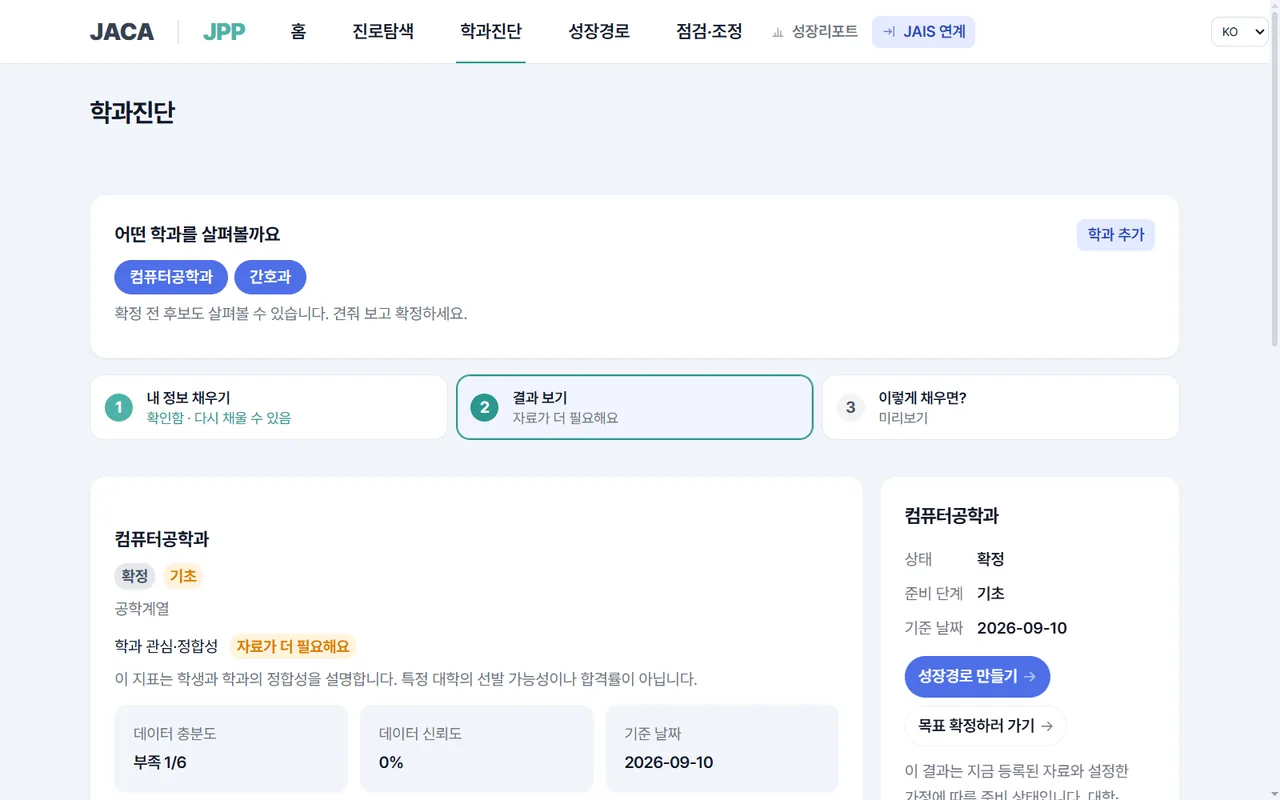
Task: Open the 성장경로 menu
Action: [599, 32]
